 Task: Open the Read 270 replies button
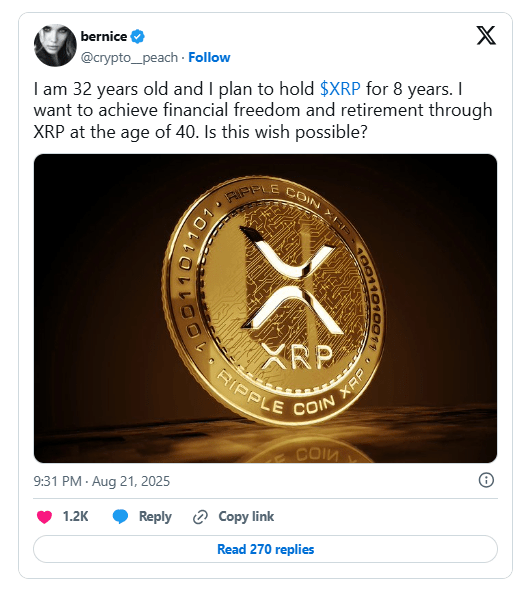[x=265, y=549]
